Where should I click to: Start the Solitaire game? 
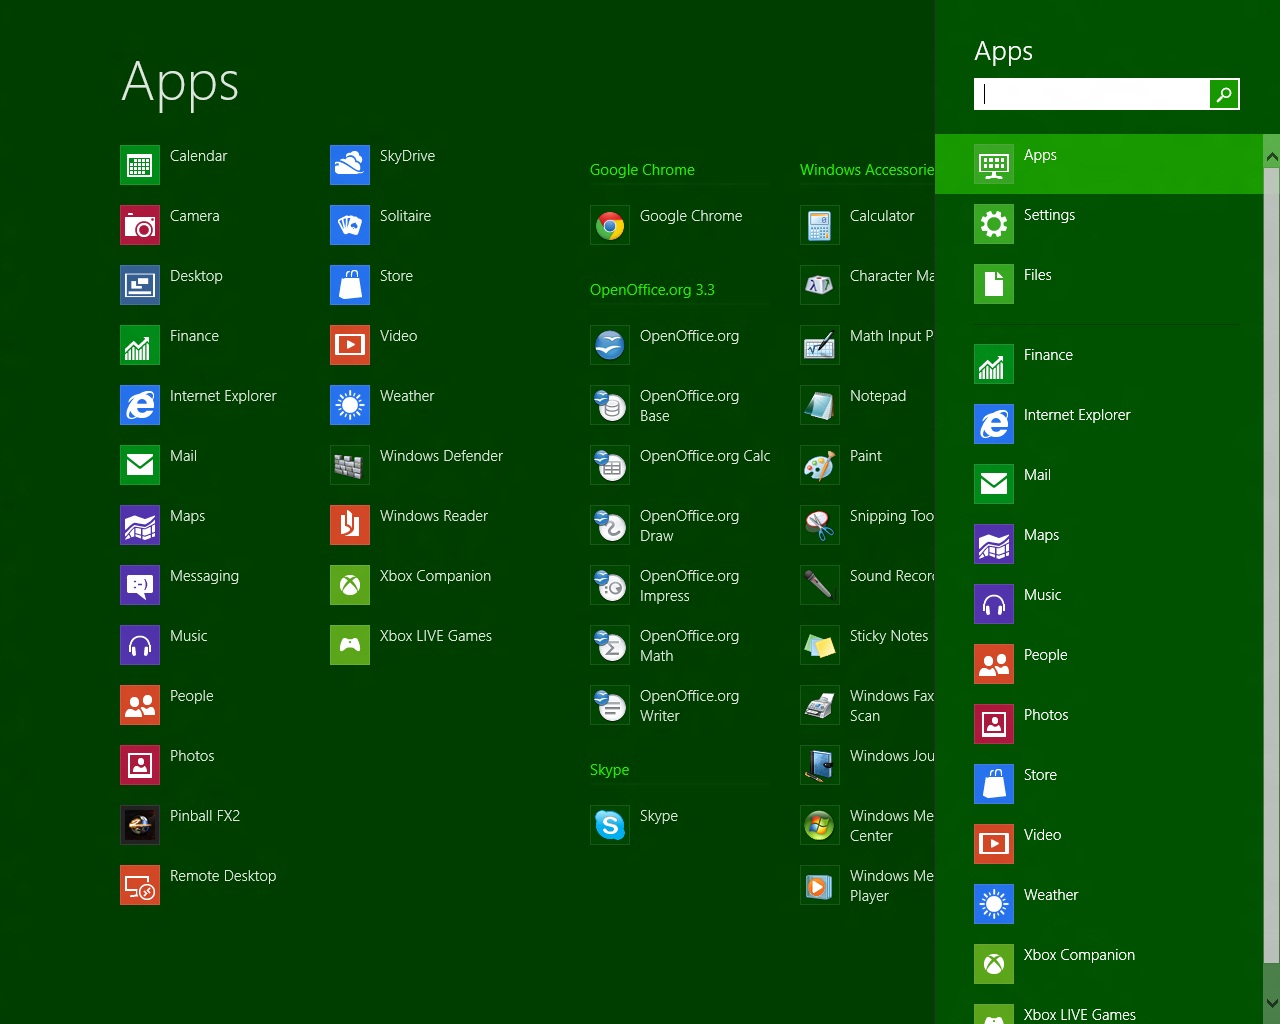pyautogui.click(x=350, y=225)
